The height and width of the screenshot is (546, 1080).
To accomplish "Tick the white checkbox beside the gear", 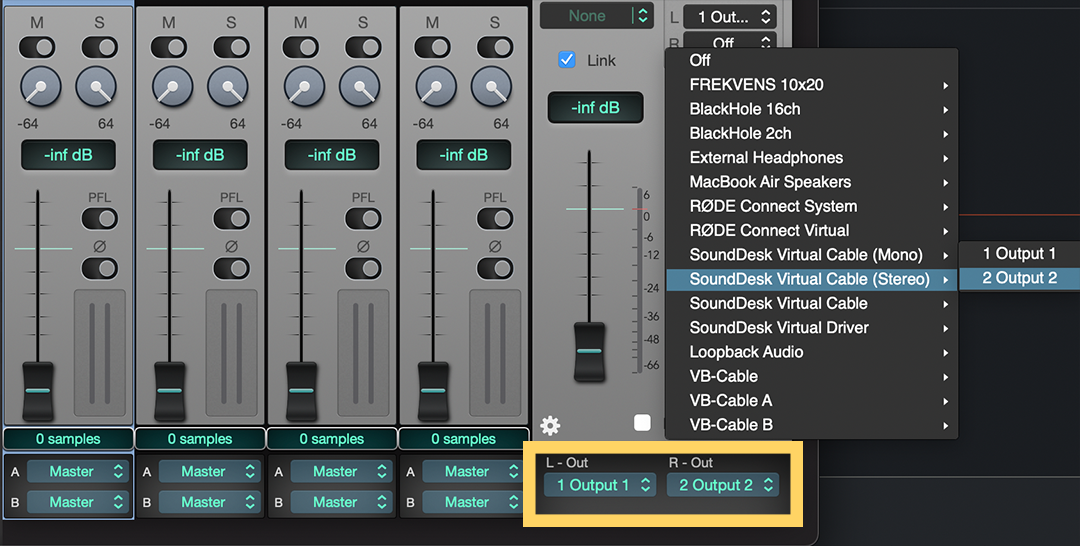I will pos(642,422).
